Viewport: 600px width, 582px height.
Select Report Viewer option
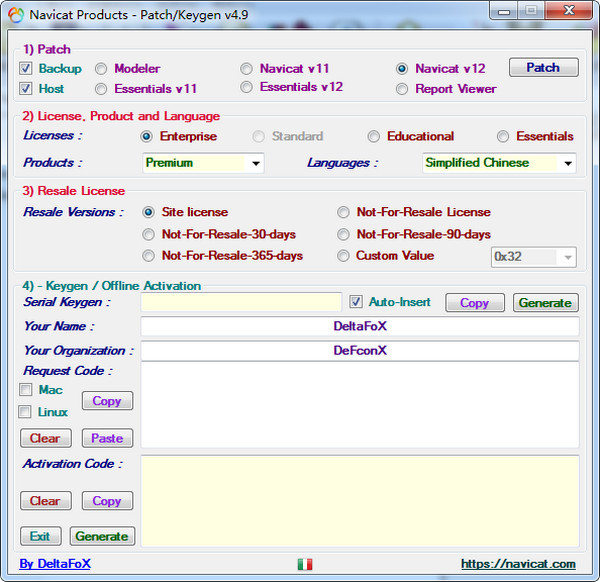[x=402, y=89]
